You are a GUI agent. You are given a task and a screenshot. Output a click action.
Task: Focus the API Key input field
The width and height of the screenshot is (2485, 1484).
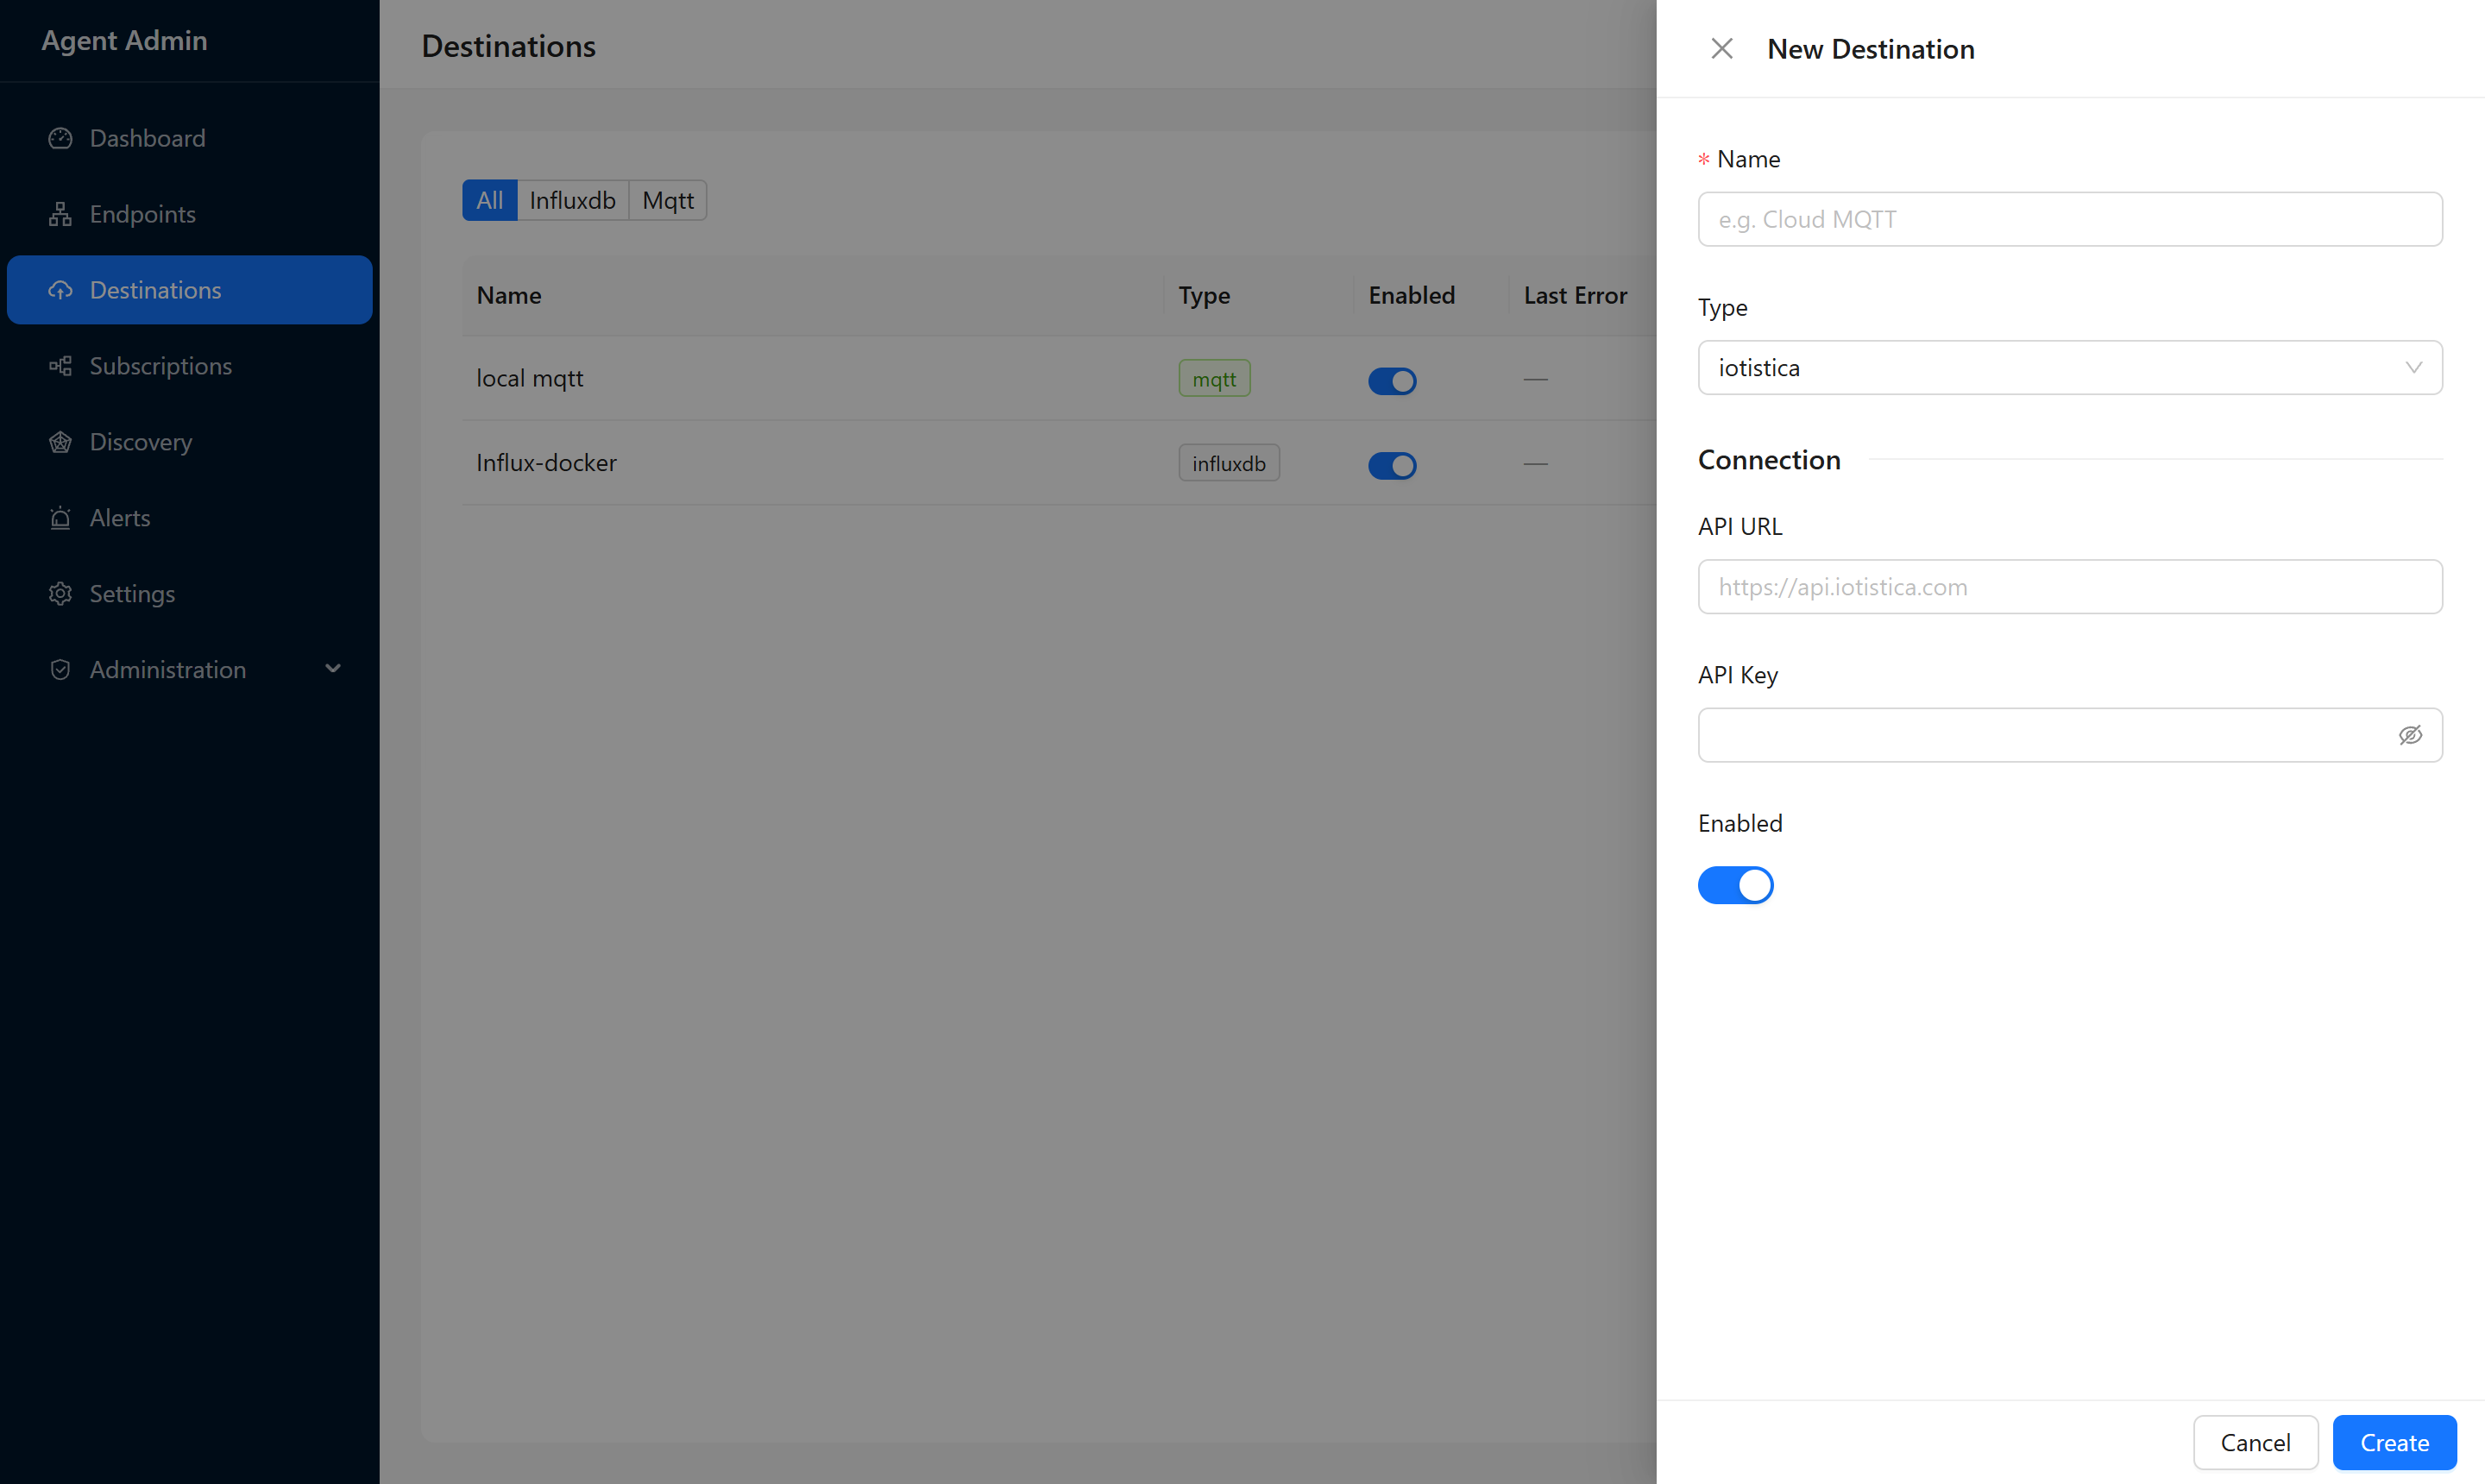click(2069, 735)
